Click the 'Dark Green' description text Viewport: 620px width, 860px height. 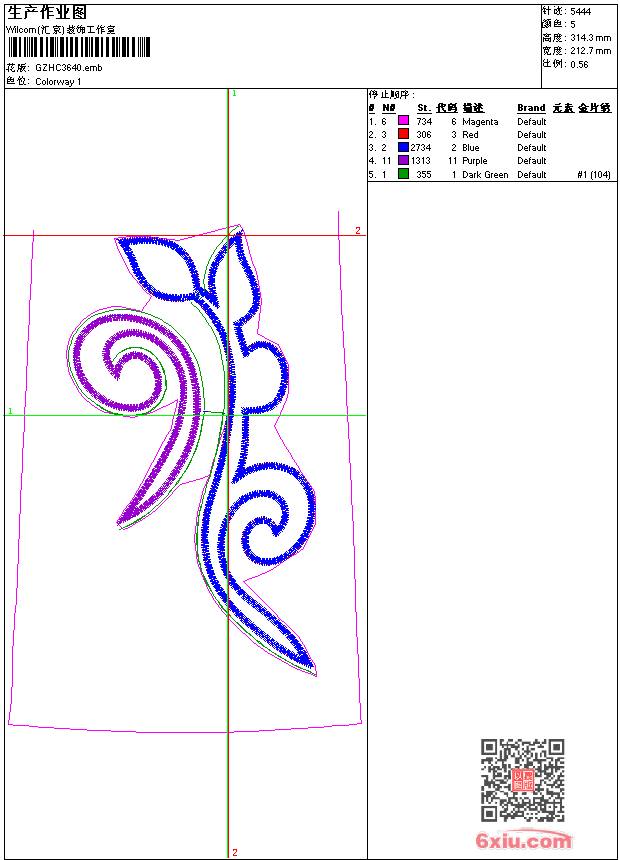coord(485,175)
